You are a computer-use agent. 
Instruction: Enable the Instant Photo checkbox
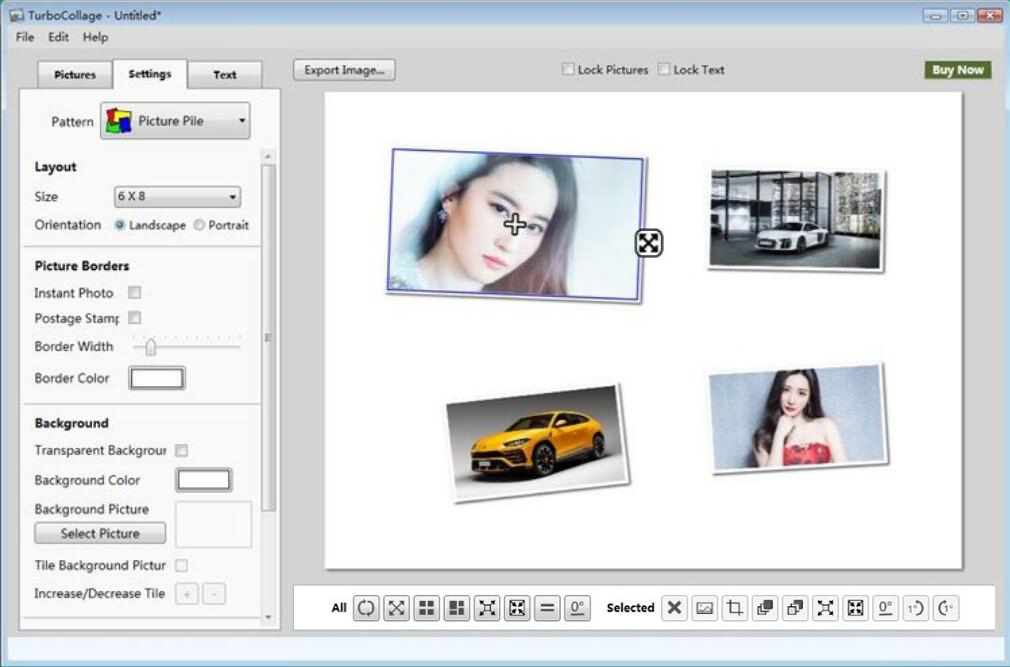134,293
